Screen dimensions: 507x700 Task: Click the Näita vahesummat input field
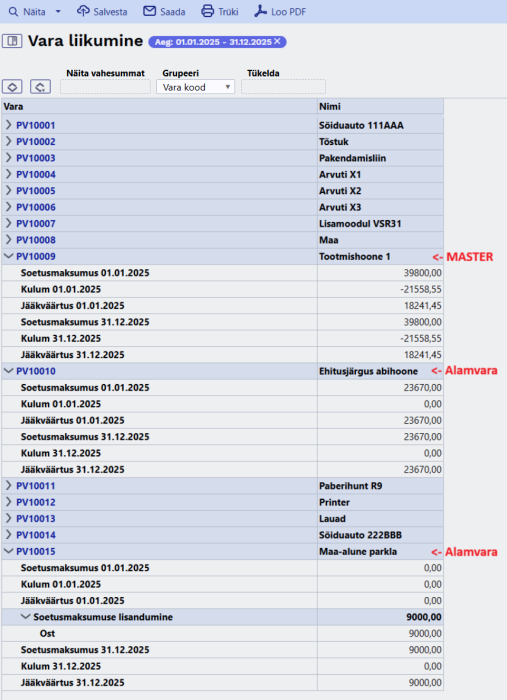(105, 87)
